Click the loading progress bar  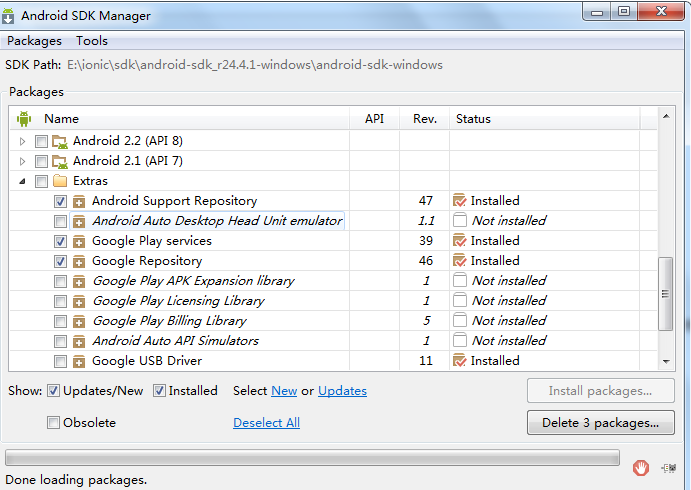(x=312, y=458)
